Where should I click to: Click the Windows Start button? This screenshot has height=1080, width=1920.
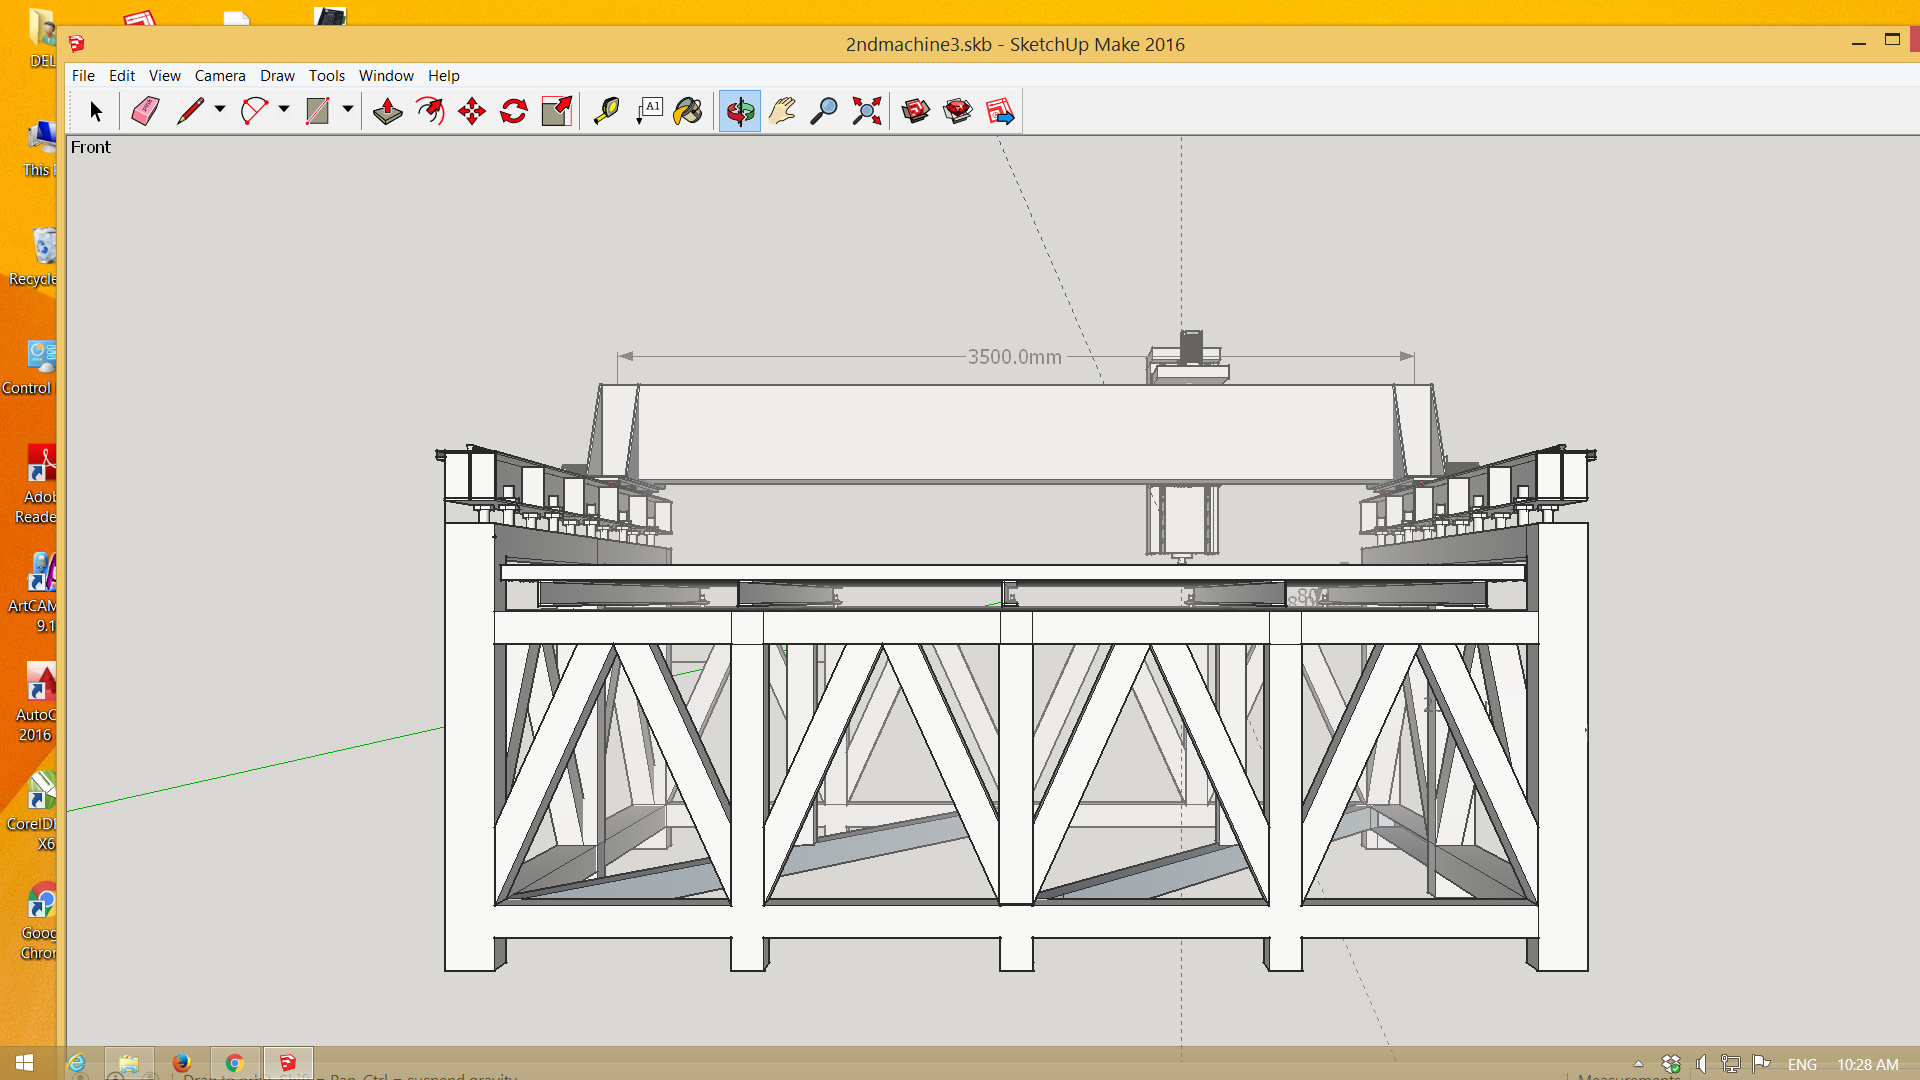tap(24, 1063)
